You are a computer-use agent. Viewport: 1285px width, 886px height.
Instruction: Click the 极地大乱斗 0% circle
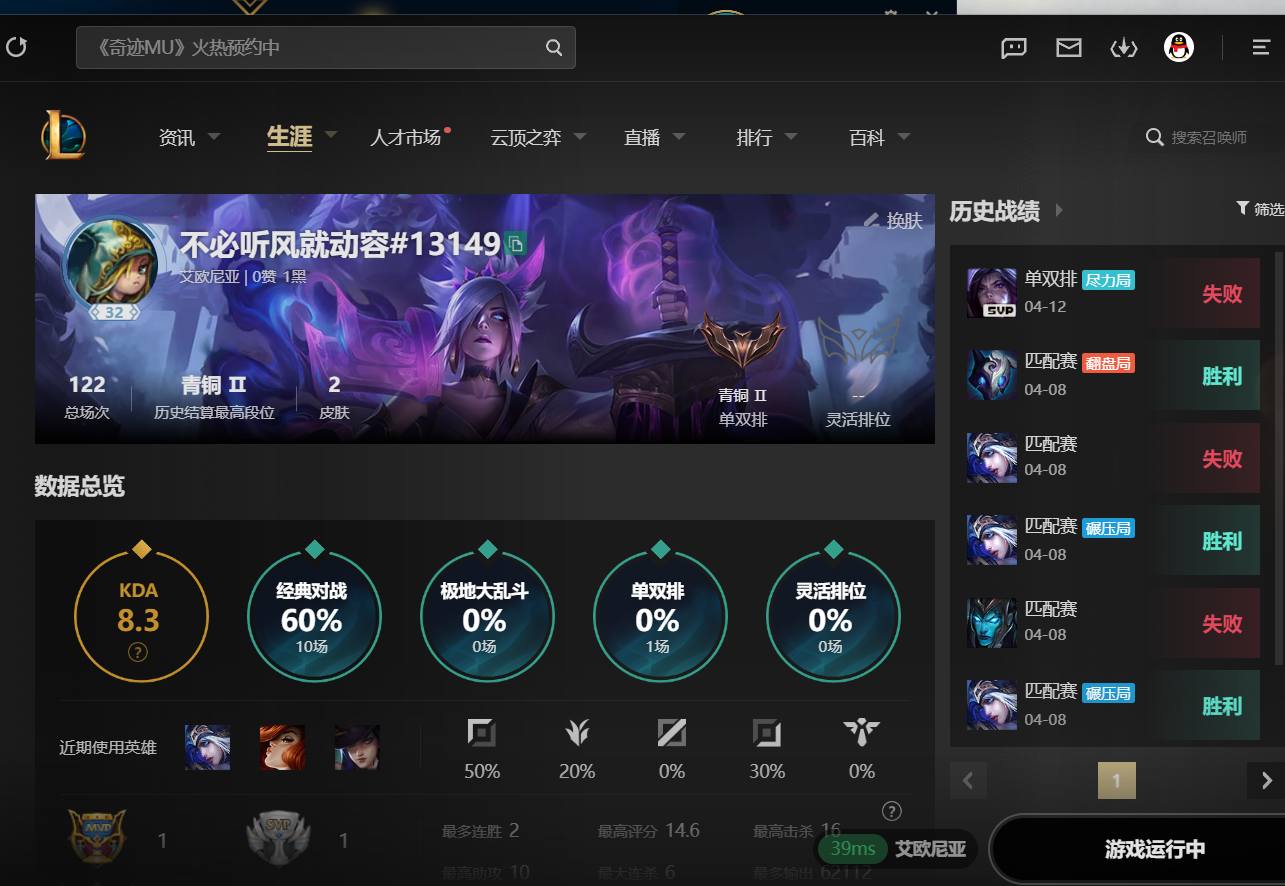[x=487, y=615]
